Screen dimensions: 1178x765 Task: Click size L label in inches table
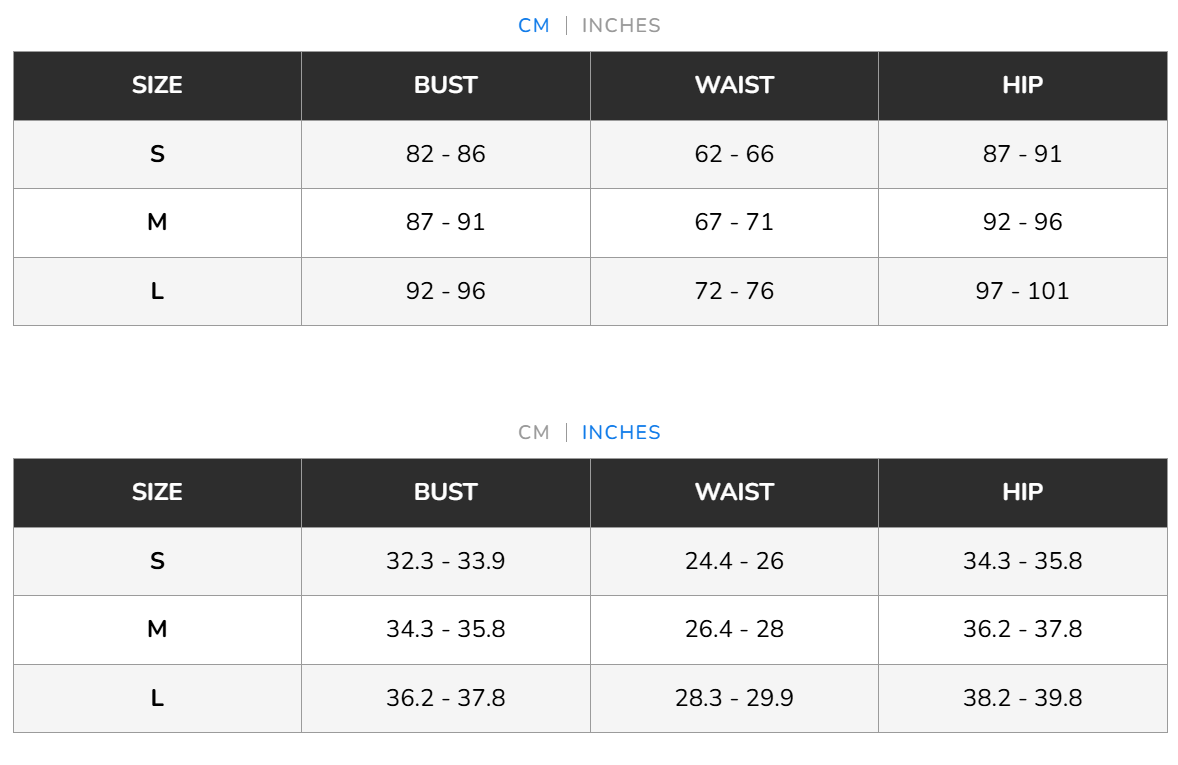click(157, 698)
